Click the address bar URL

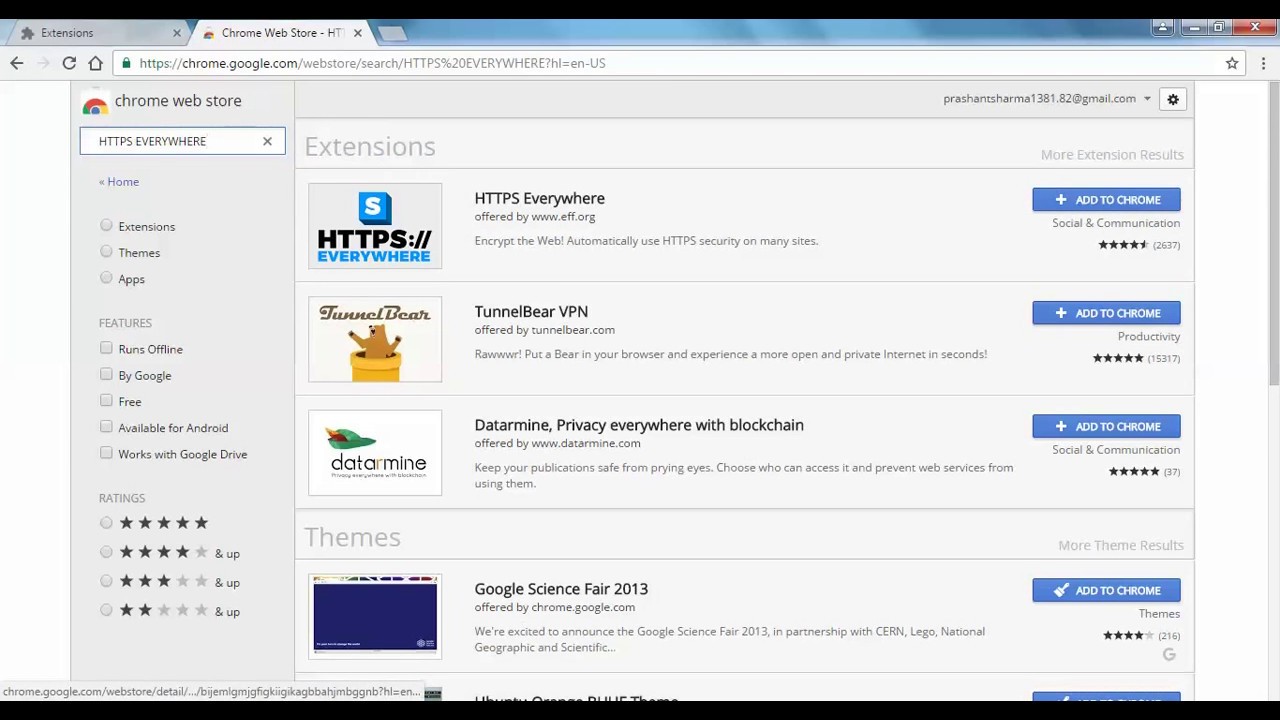coord(372,63)
